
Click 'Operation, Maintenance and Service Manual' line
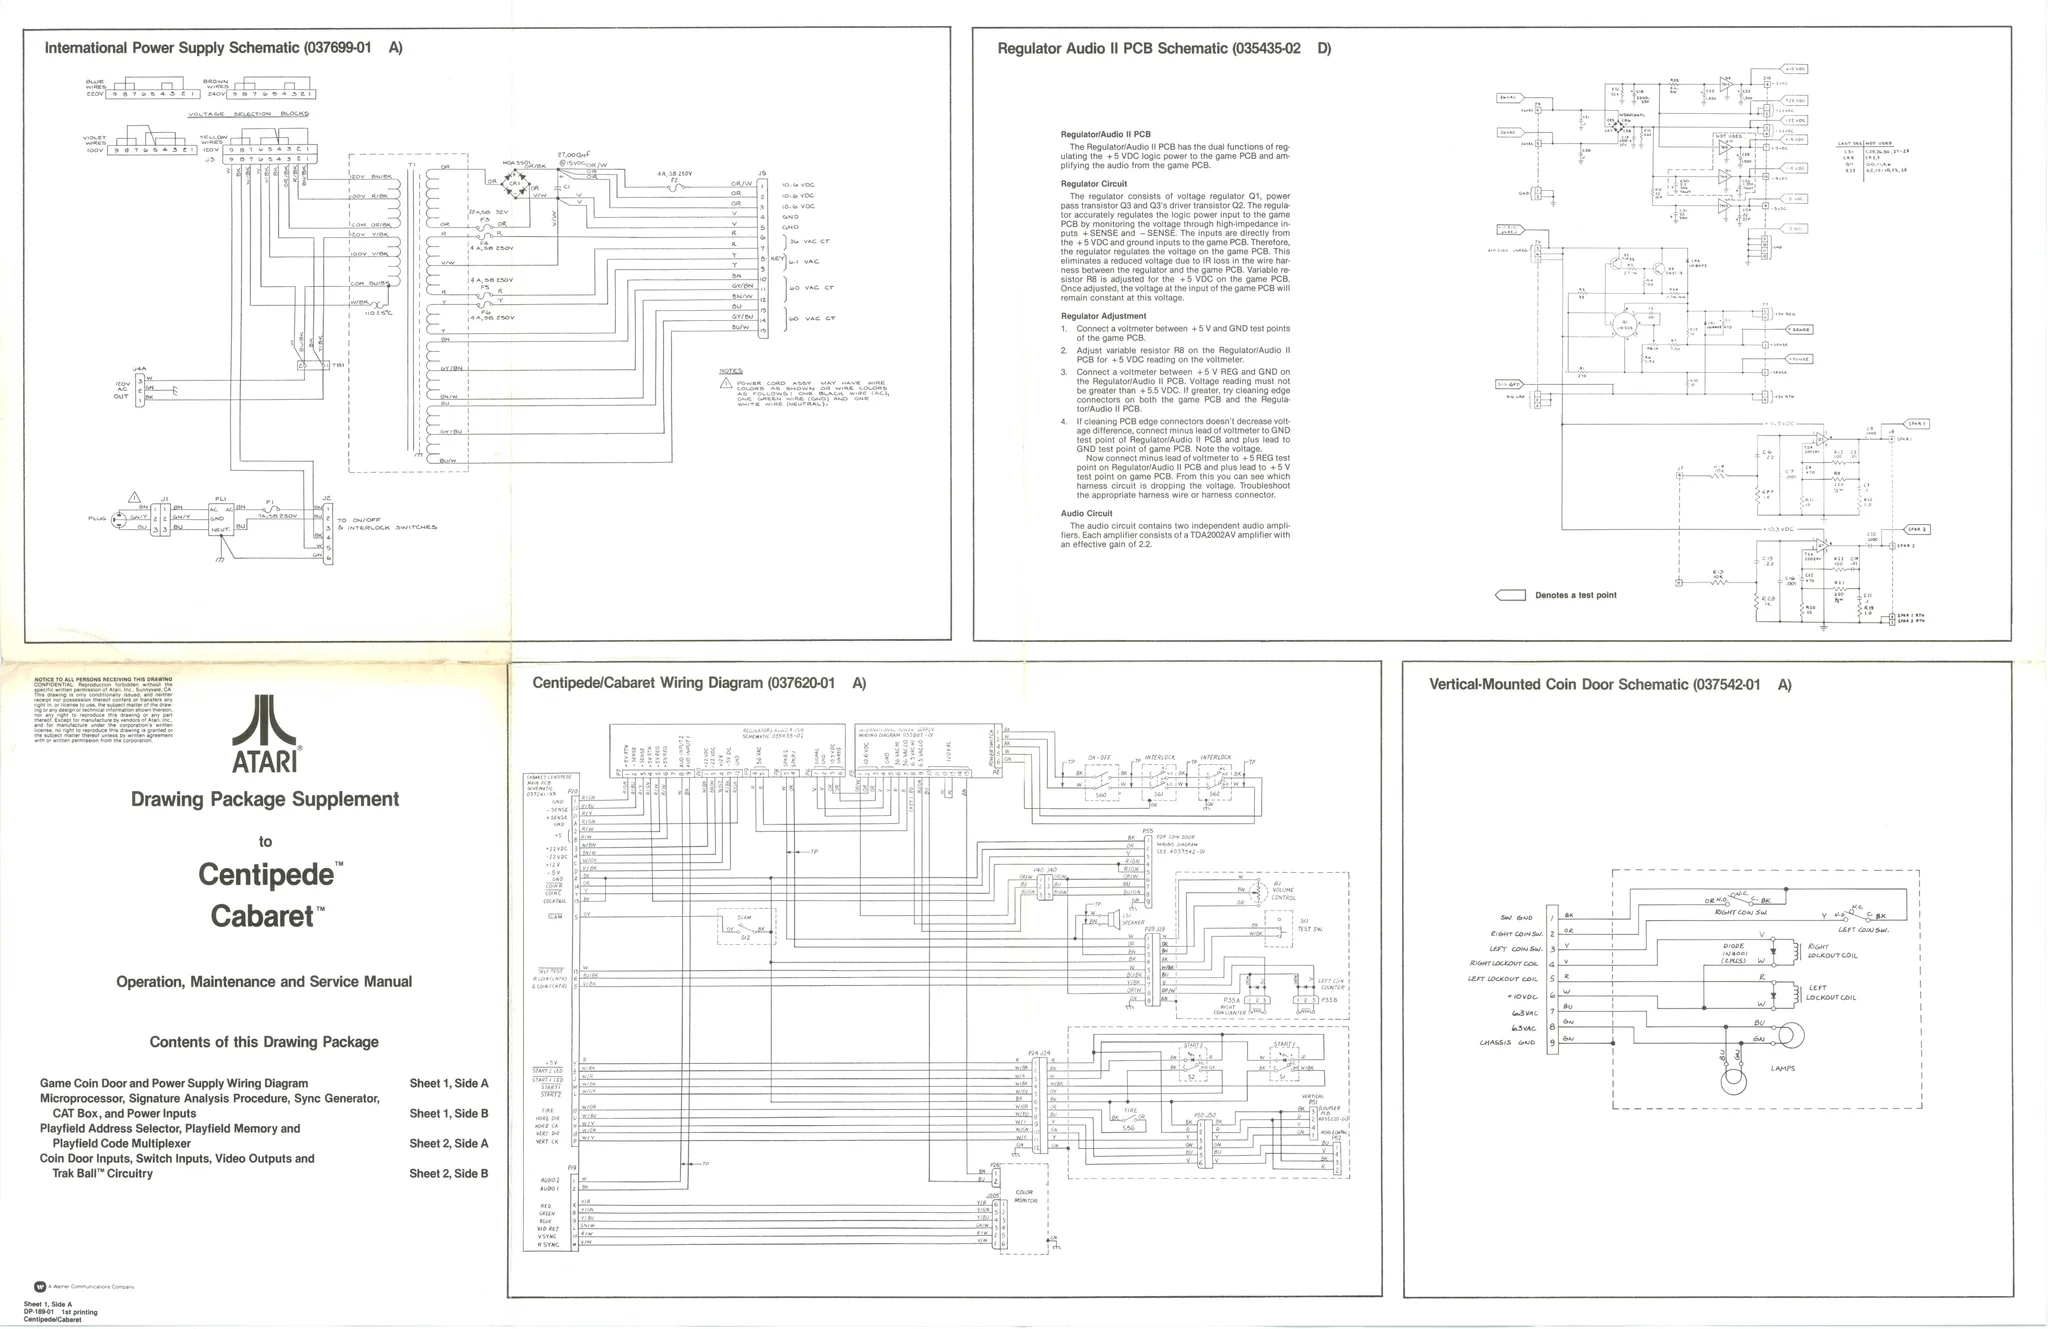pyautogui.click(x=264, y=982)
